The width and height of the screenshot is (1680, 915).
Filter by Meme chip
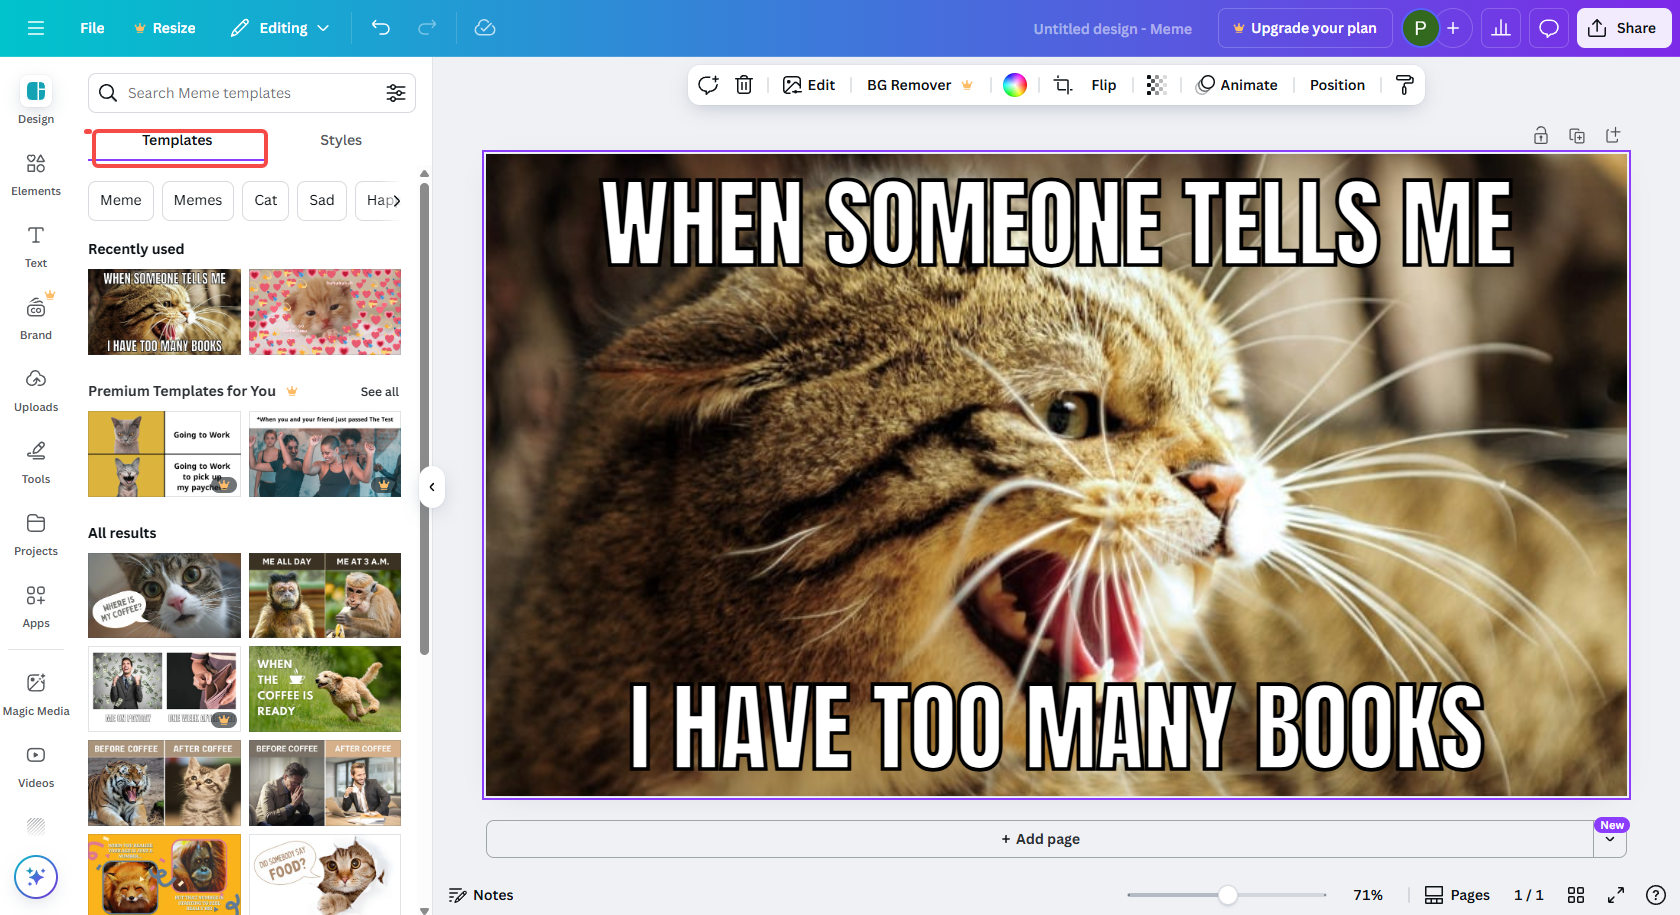121,201
